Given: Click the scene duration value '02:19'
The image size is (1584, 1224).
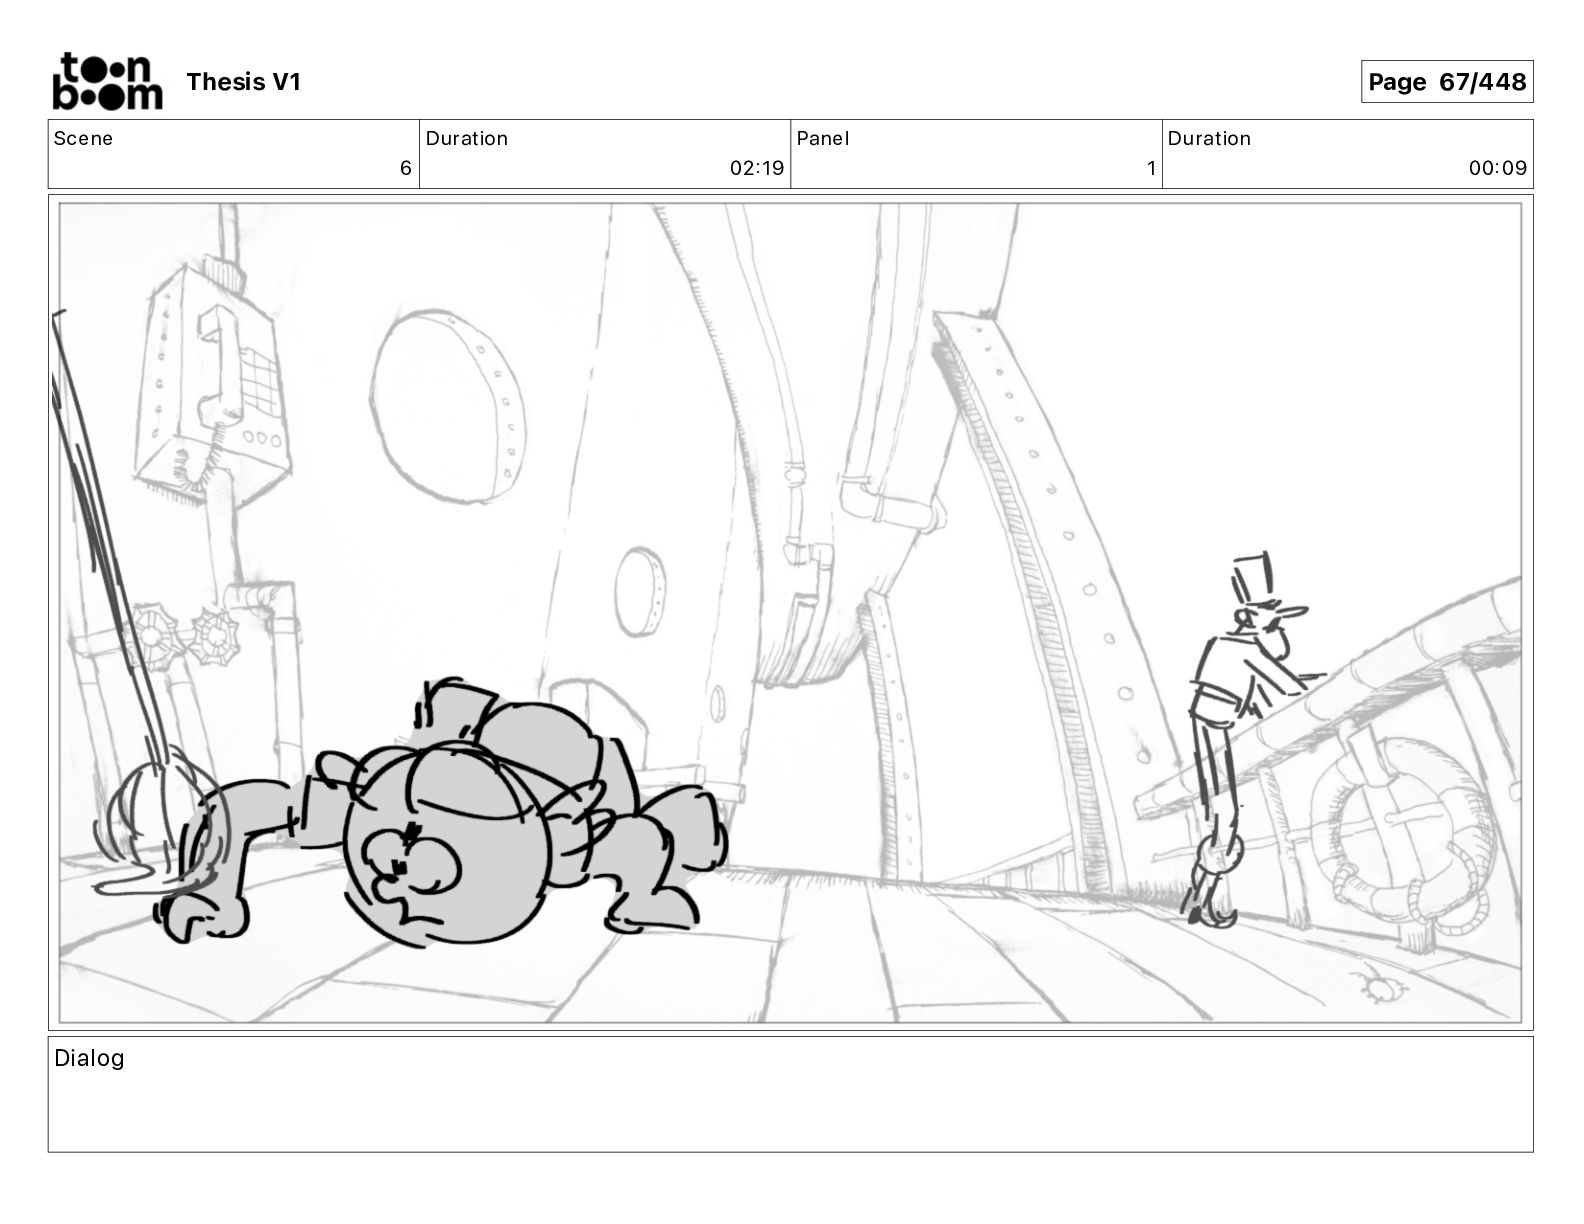Looking at the screenshot, I should (757, 168).
